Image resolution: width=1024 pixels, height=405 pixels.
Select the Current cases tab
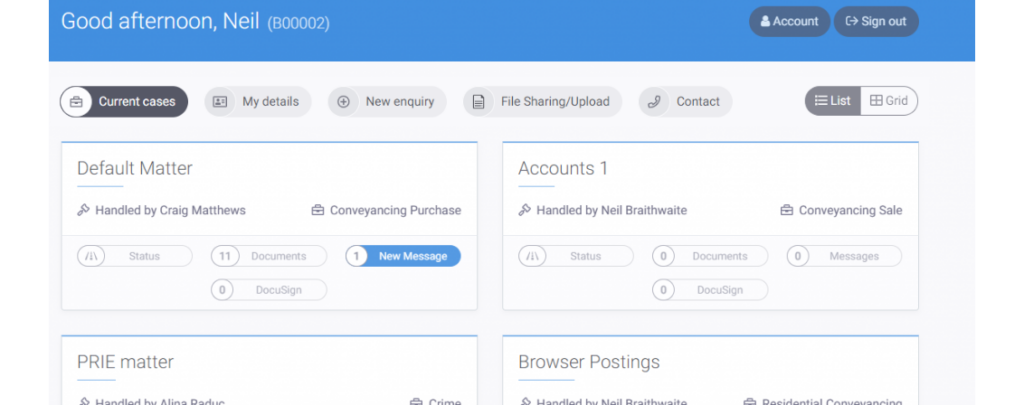click(x=124, y=102)
